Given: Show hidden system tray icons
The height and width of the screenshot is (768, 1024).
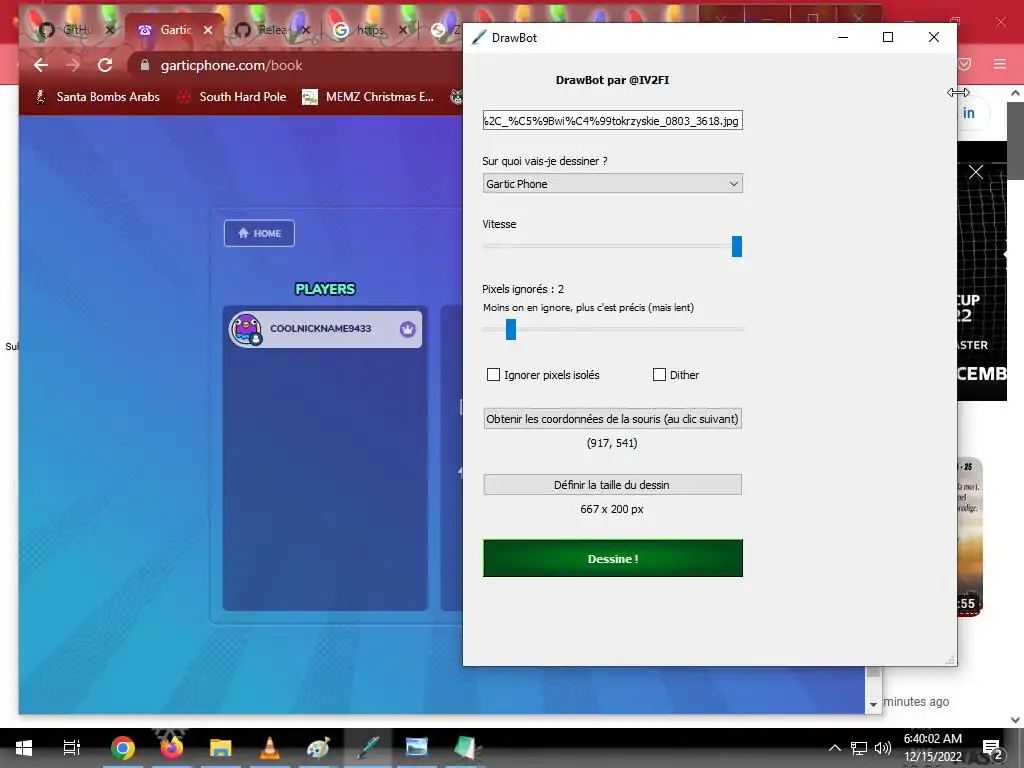Looking at the screenshot, I should click(835, 748).
